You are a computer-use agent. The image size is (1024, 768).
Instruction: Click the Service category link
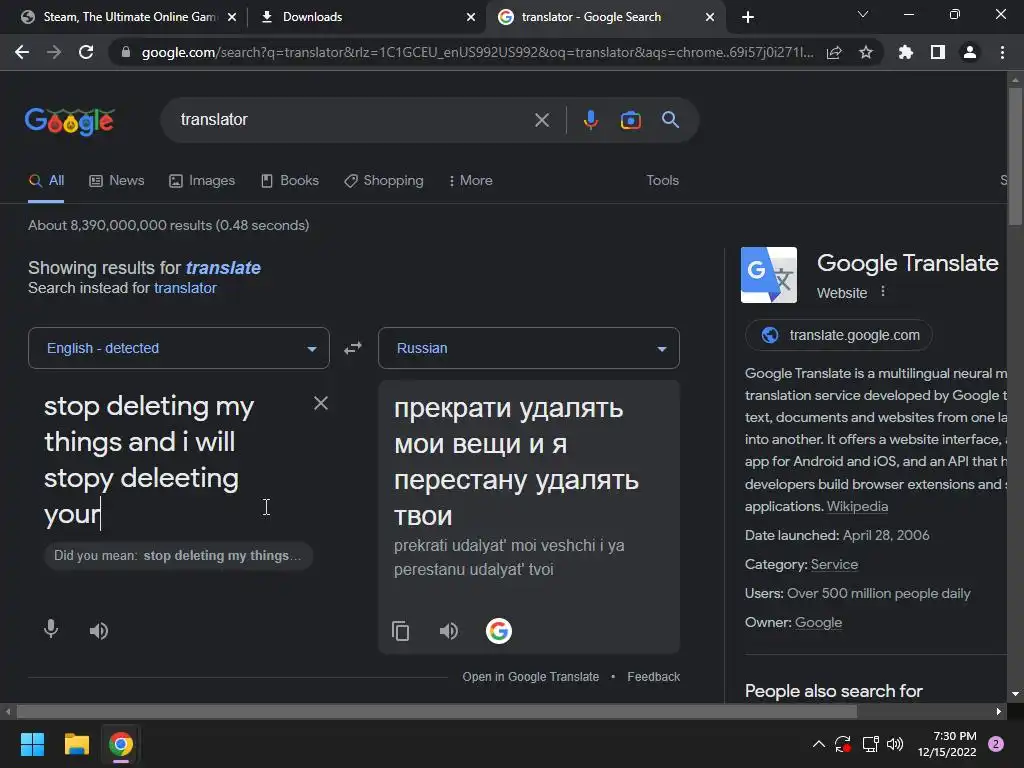point(835,564)
